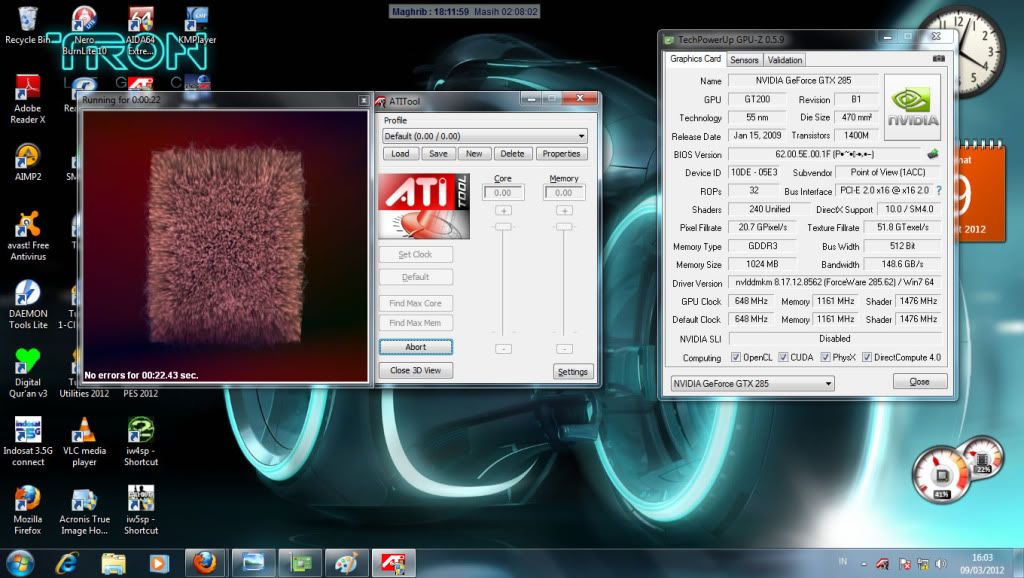The width and height of the screenshot is (1024, 578).
Task: Select the Acronis True Image desktop icon
Action: click(x=84, y=510)
